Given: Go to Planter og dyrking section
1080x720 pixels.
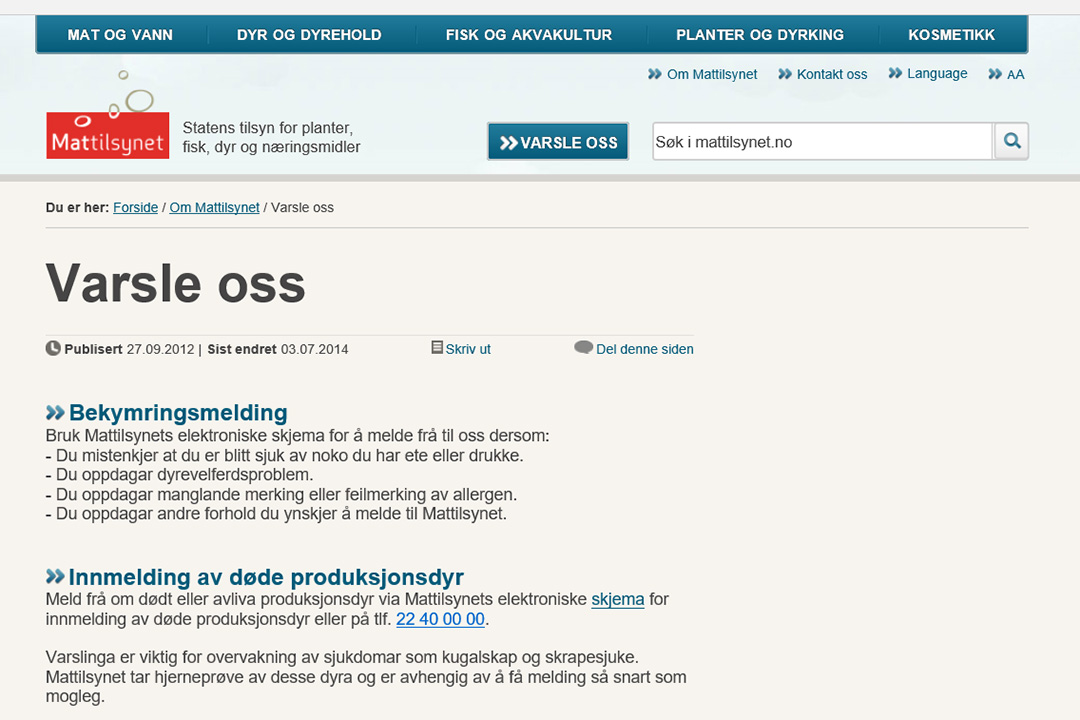Looking at the screenshot, I should tap(759, 35).
